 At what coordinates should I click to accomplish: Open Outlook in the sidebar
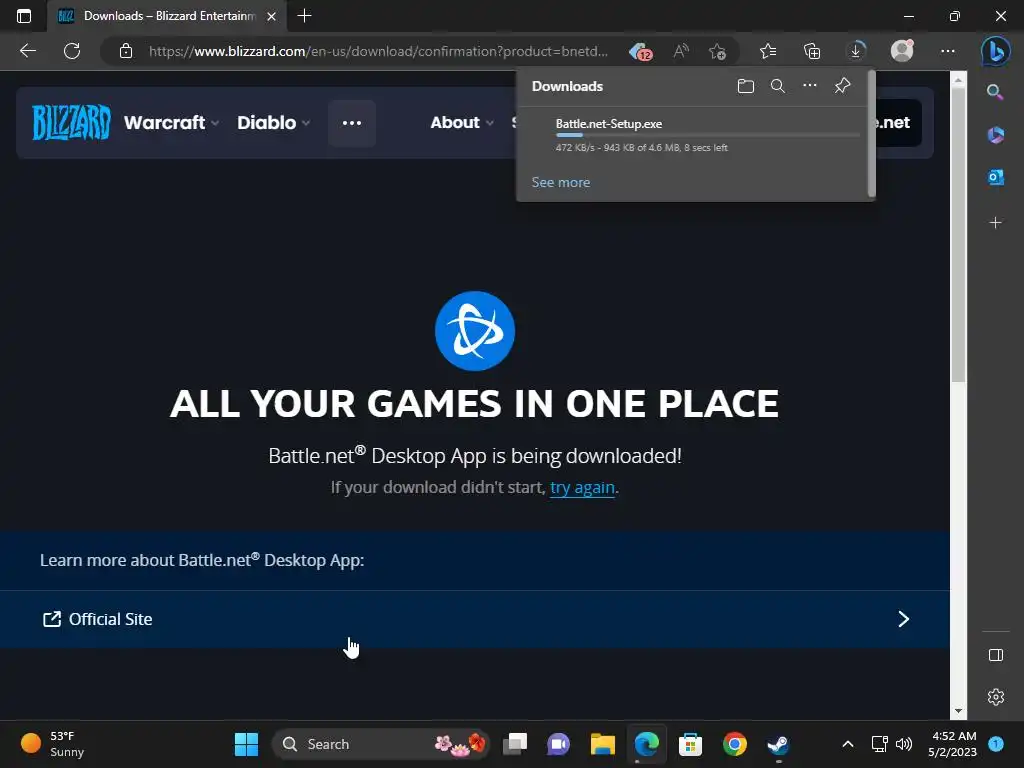point(995,177)
